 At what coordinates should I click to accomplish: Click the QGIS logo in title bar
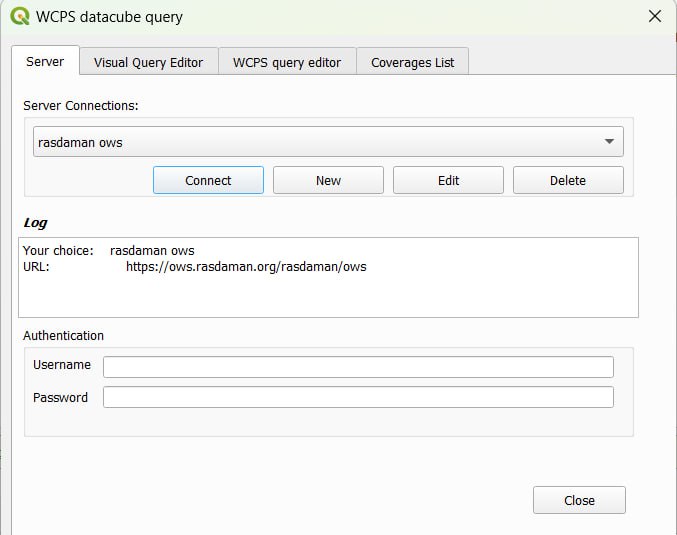click(19, 17)
